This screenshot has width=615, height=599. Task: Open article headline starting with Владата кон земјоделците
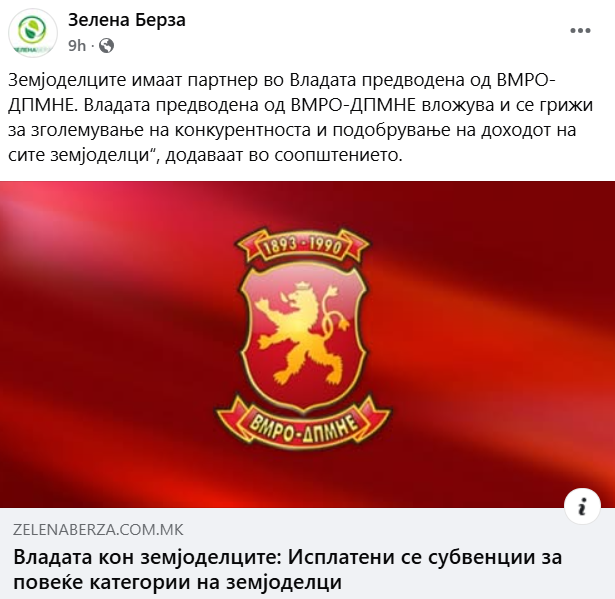(x=287, y=570)
